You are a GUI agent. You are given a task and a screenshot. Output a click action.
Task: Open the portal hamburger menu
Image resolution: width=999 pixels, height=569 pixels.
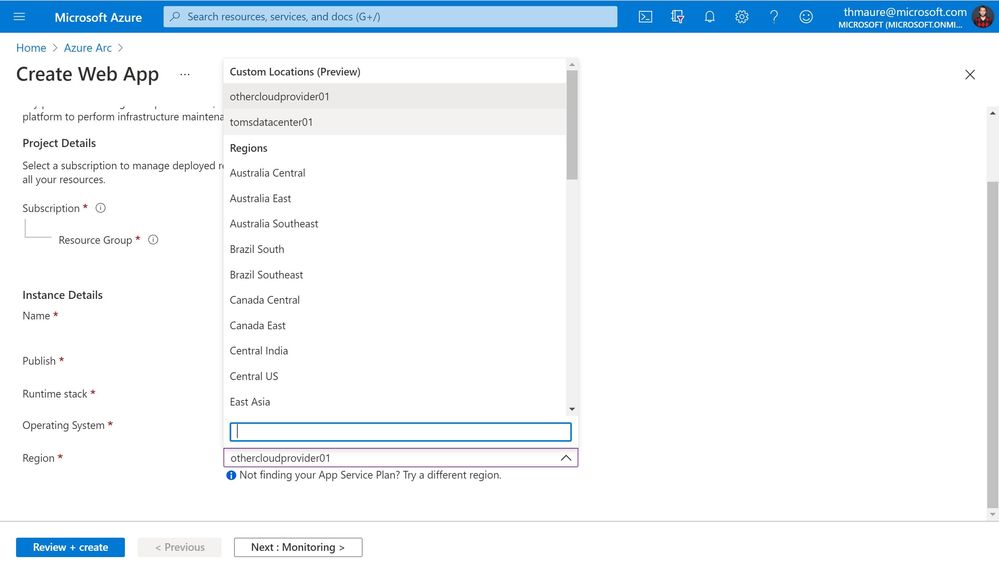(x=19, y=17)
